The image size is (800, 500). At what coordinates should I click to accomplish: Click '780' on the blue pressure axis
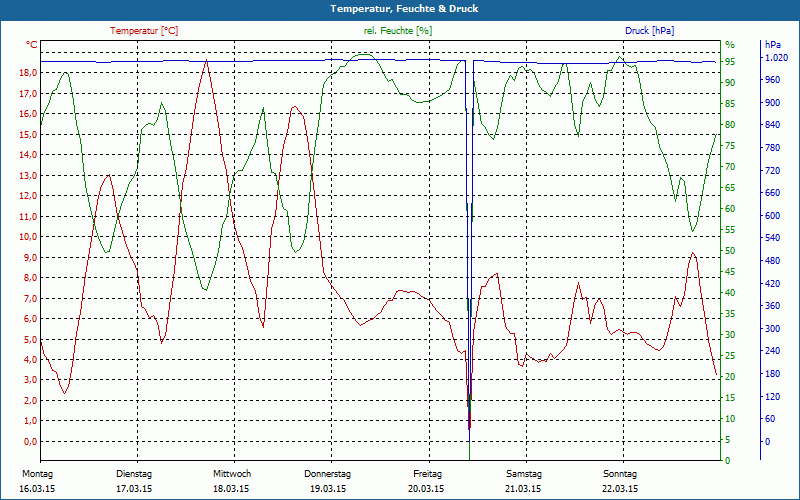point(772,148)
